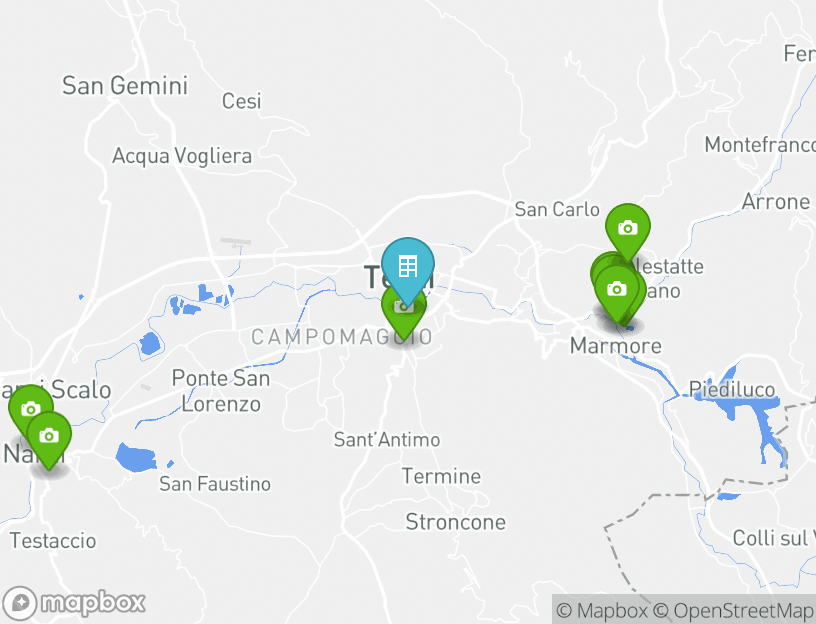The image size is (816, 624).
Task: Open the camera pin nearest San Carlo
Action: pos(628,230)
